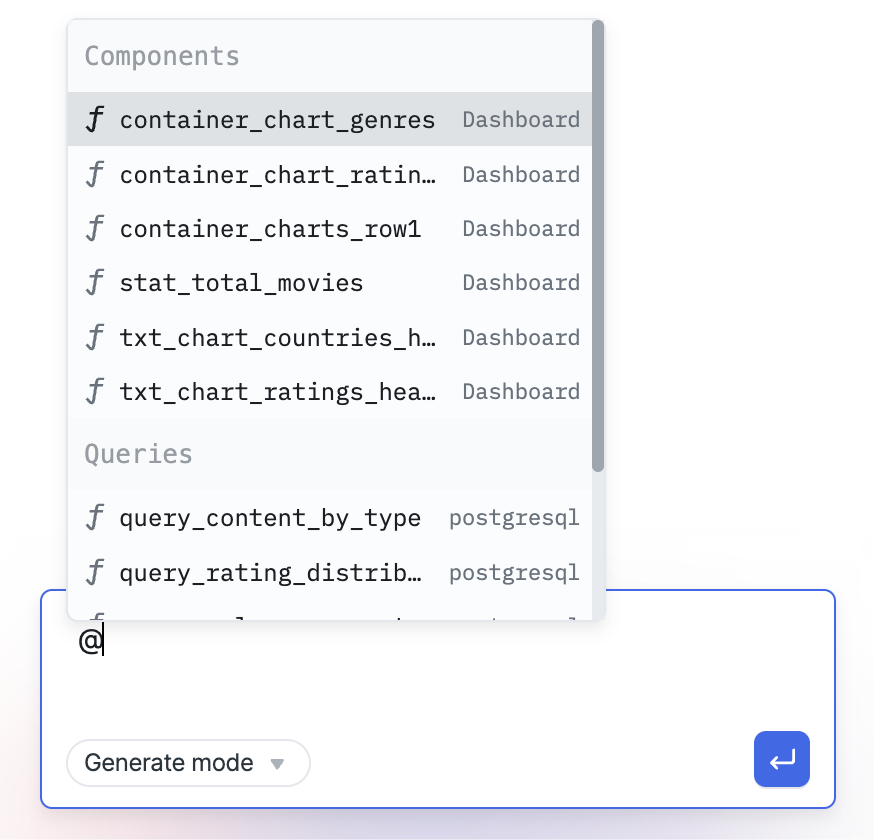
Task: Select container_chart_ratin… component suggestion
Action: (329, 174)
